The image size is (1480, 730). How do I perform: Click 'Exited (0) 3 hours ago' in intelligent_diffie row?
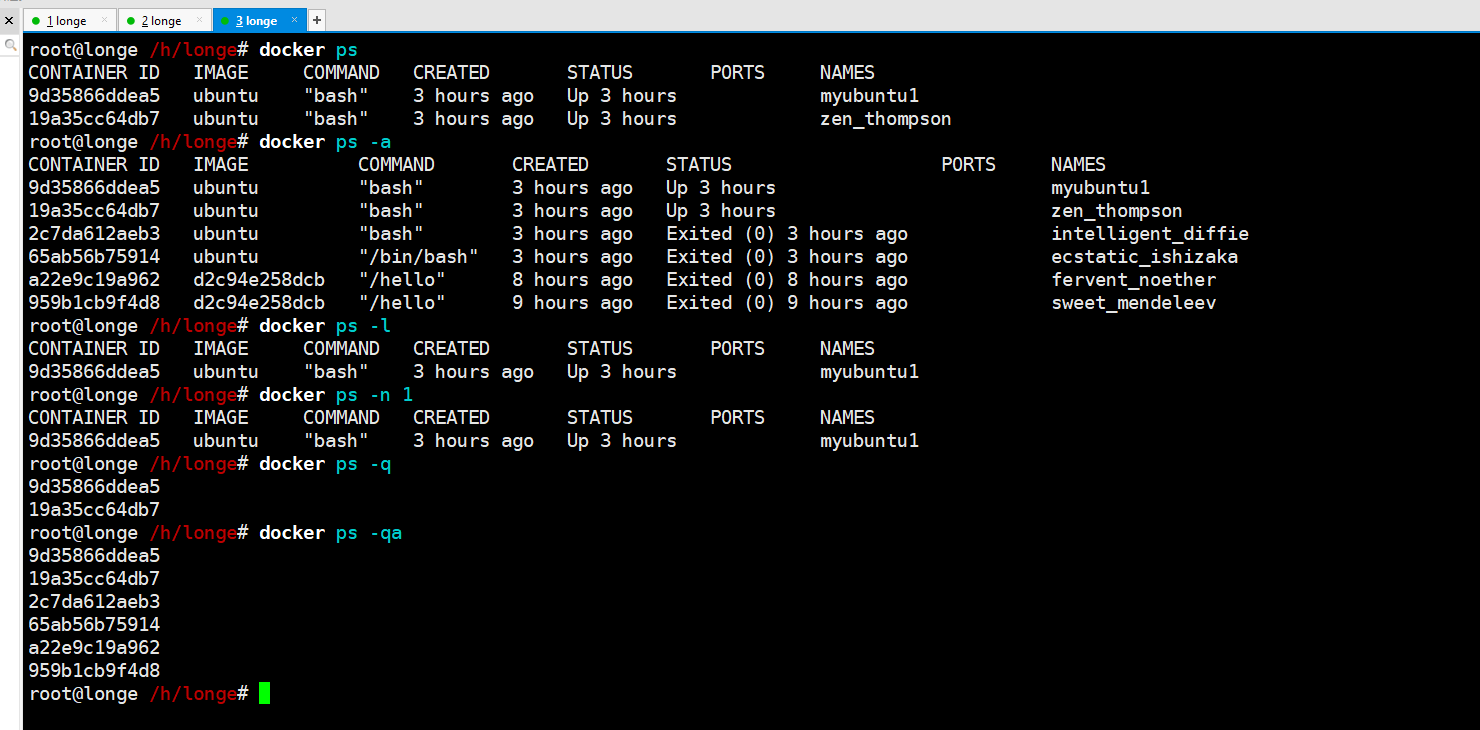coord(787,234)
